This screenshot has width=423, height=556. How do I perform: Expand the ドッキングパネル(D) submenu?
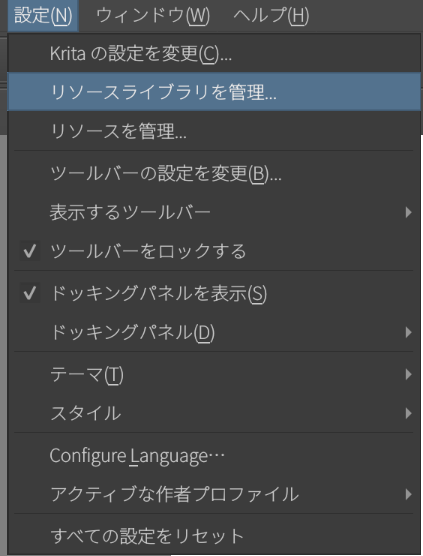pos(214,332)
